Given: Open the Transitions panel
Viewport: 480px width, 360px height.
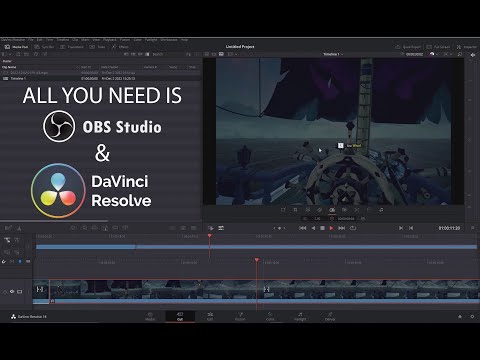Looking at the screenshot, I should pos(72,47).
